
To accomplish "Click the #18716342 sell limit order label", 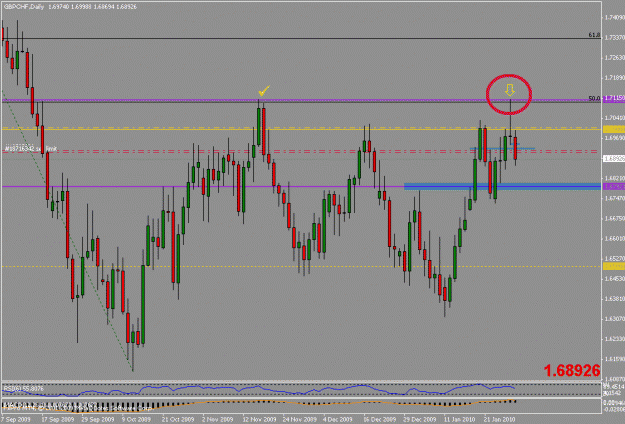I will (x=31, y=149).
